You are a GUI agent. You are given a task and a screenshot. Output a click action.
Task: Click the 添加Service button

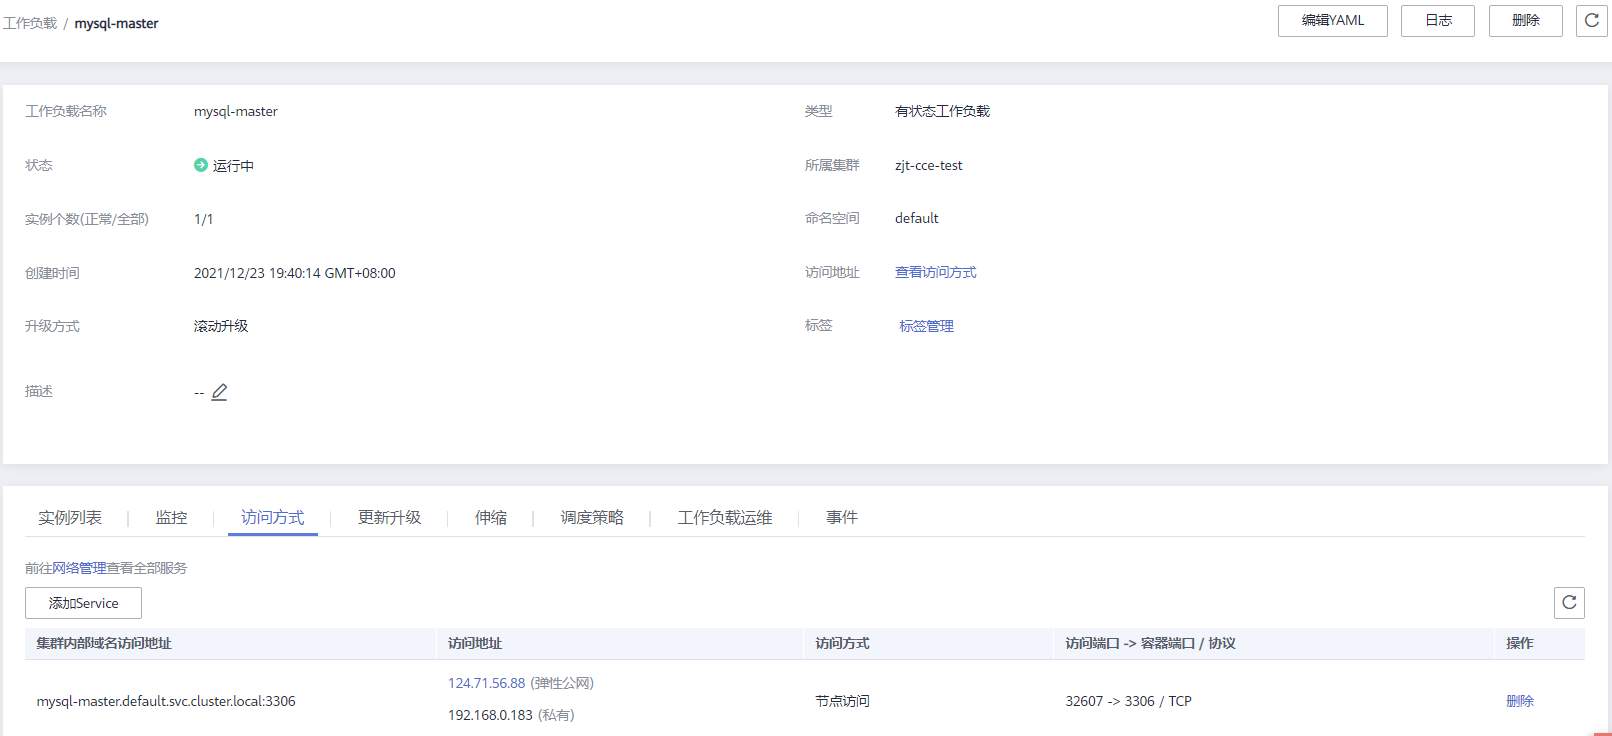coord(83,603)
